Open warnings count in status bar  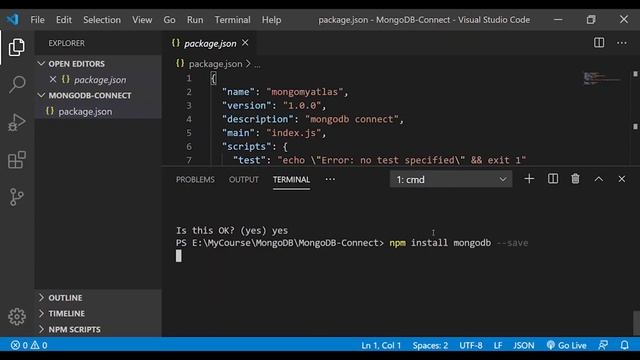point(39,345)
